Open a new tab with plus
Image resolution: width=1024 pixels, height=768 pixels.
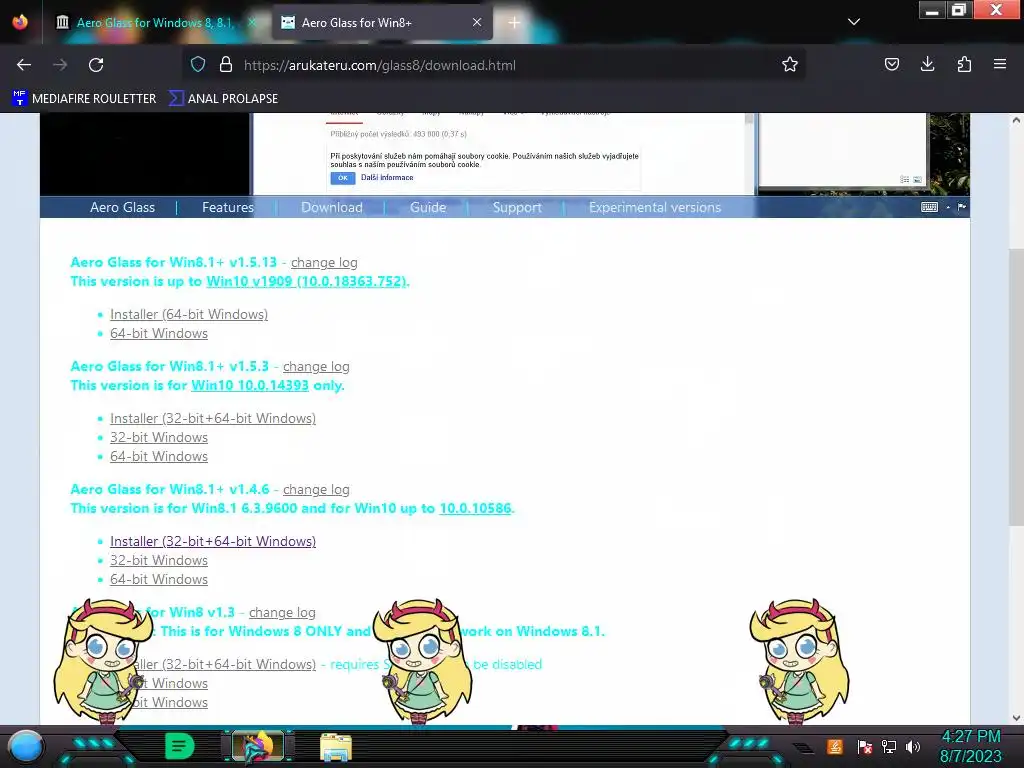point(514,22)
